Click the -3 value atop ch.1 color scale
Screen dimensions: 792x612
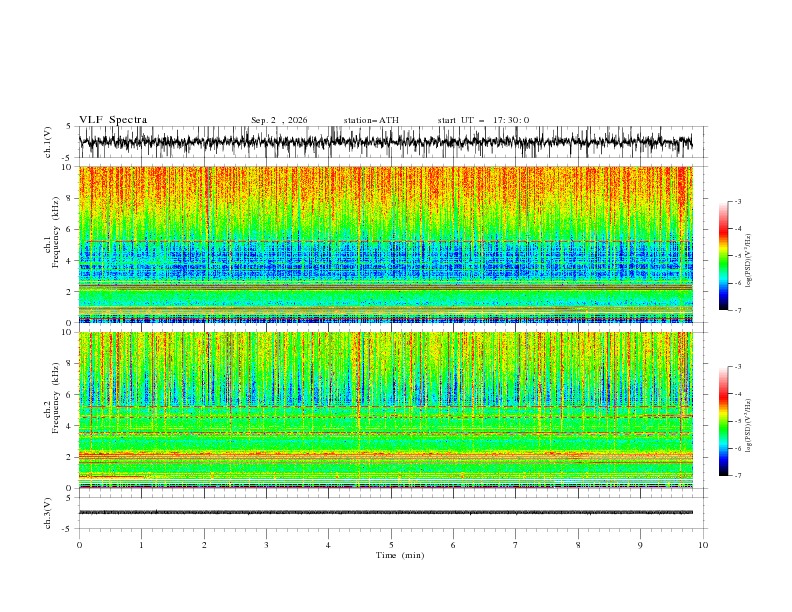[x=738, y=201]
